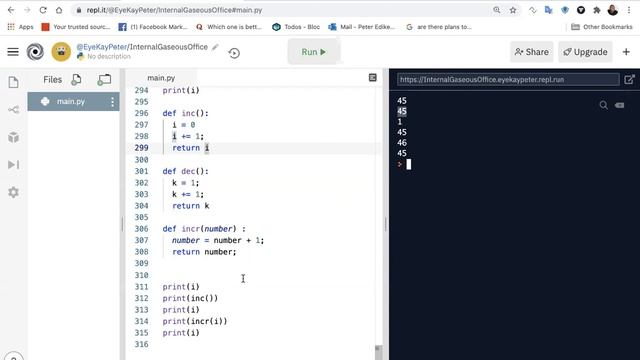Open the browser home page
The image size is (640, 360).
coord(59,10)
